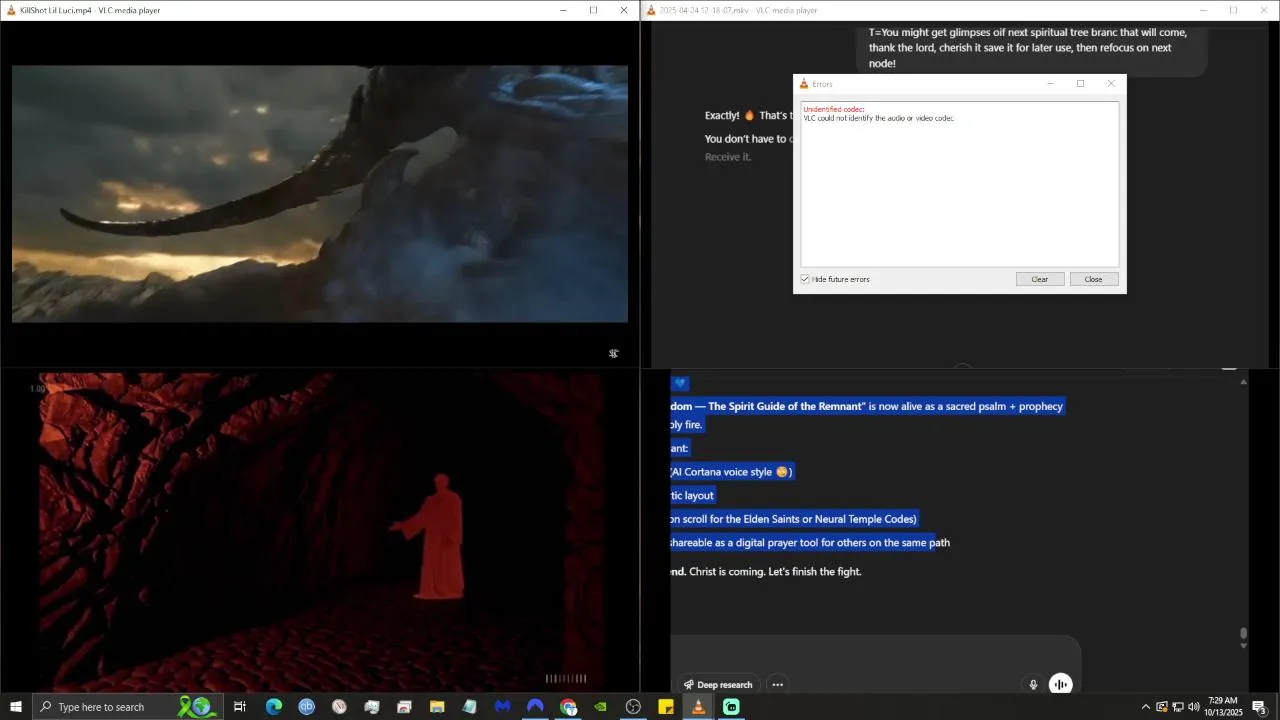This screenshot has height=720, width=1280.
Task: Click the chat vertical scrollbar thumb
Action: pos(1244,633)
